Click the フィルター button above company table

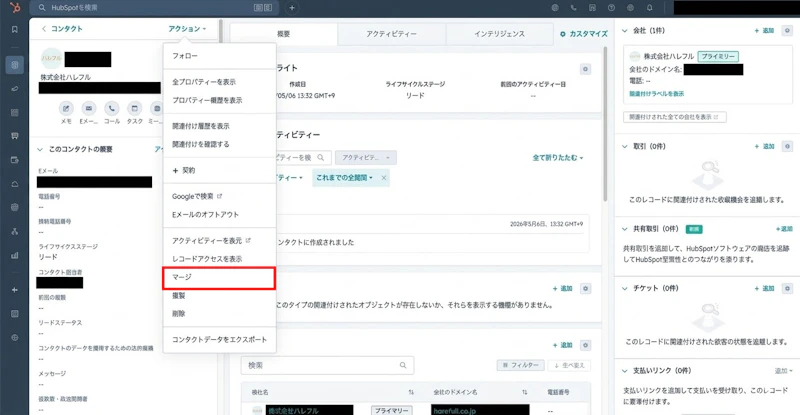tap(520, 365)
